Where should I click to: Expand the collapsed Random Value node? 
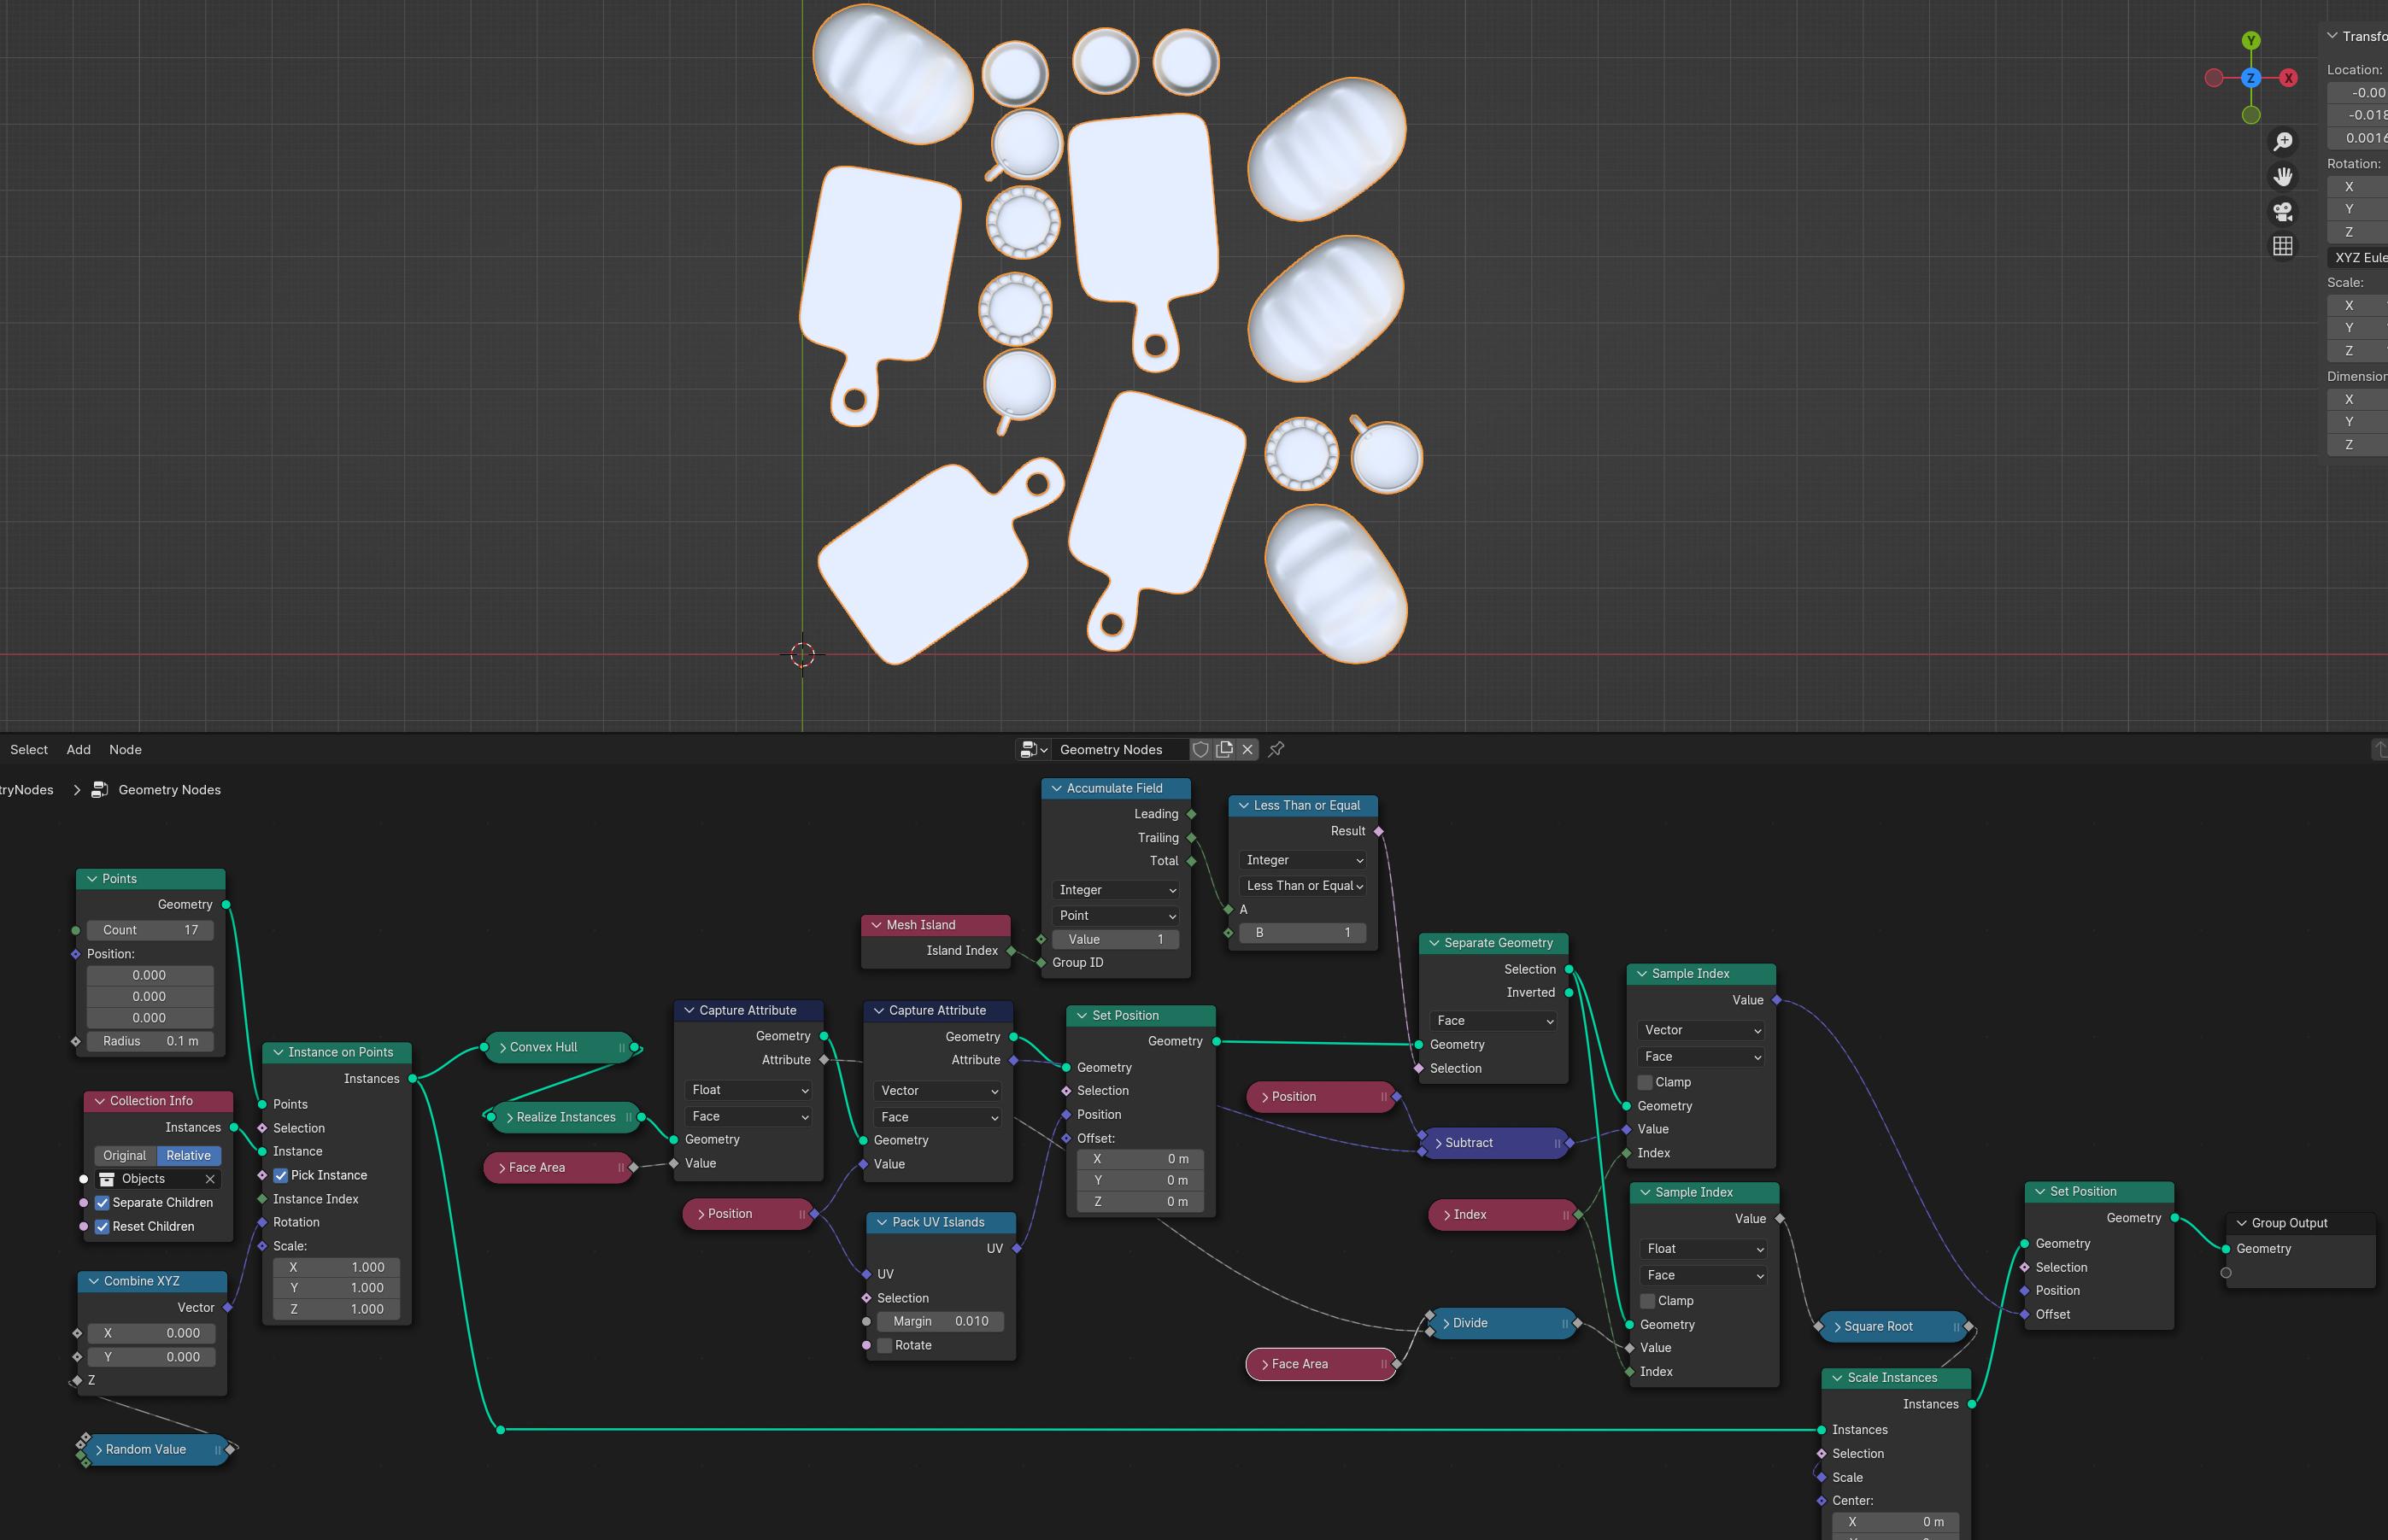click(99, 1449)
